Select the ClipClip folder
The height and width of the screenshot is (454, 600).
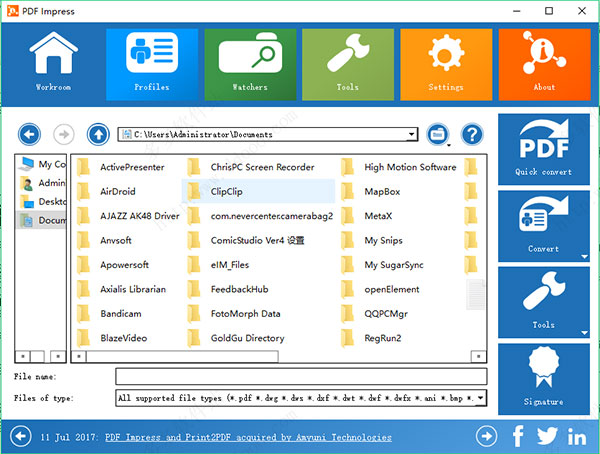click(x=259, y=191)
